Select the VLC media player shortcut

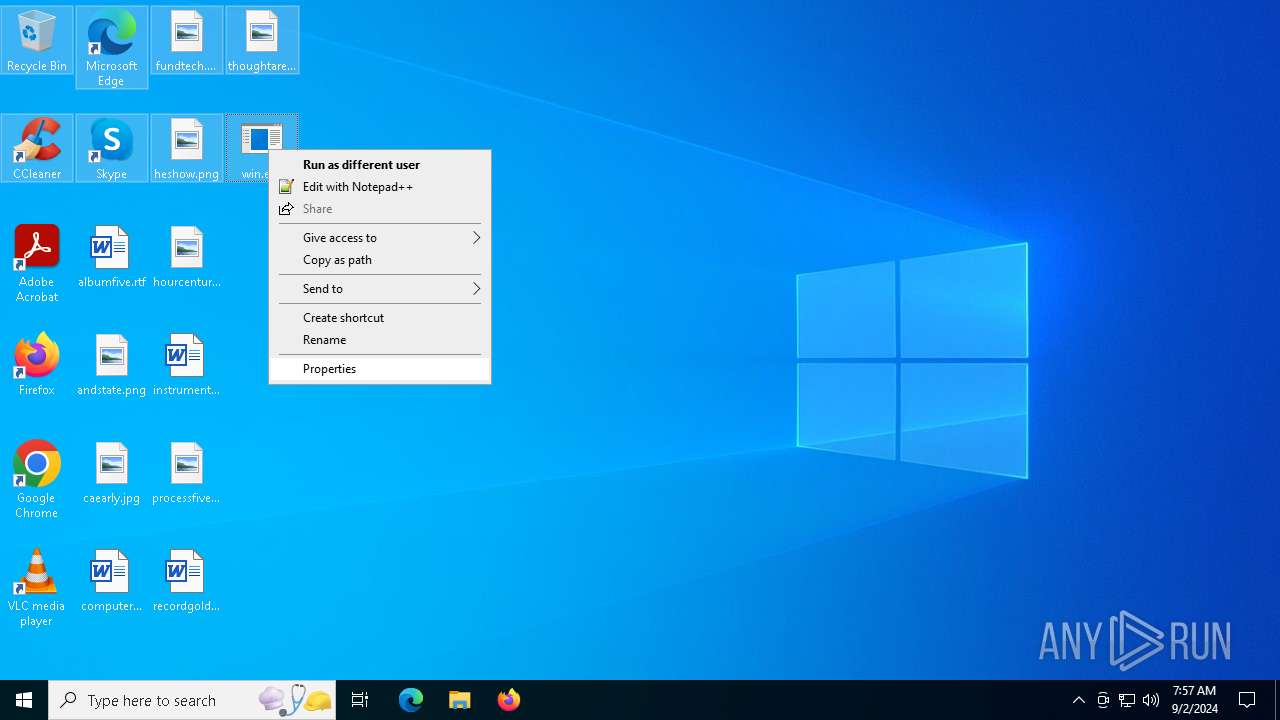[37, 588]
